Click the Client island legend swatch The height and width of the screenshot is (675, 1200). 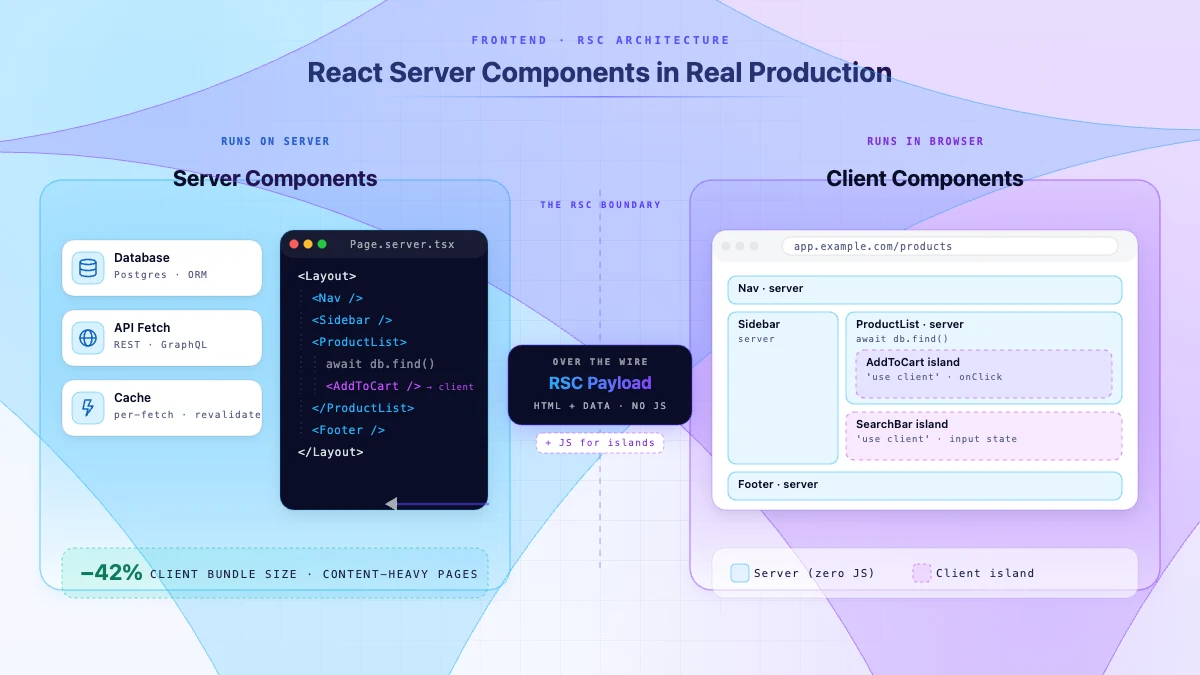point(922,573)
